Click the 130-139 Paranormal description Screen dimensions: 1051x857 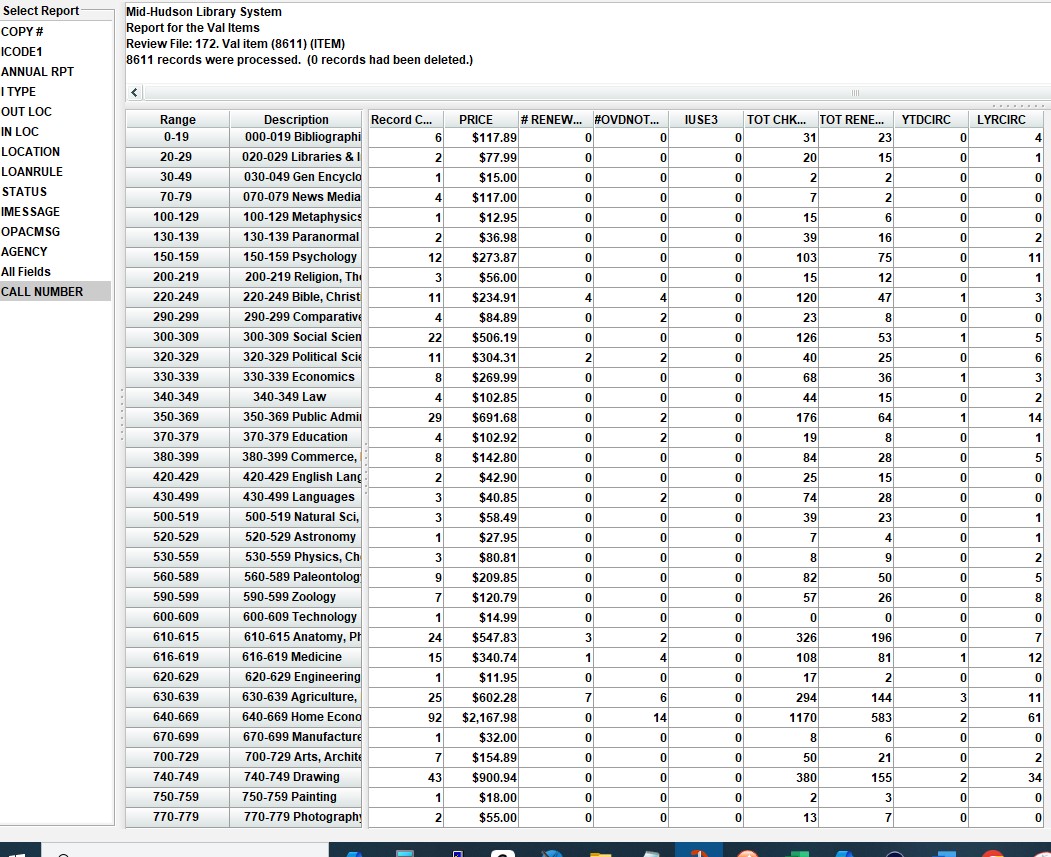tap(296, 237)
